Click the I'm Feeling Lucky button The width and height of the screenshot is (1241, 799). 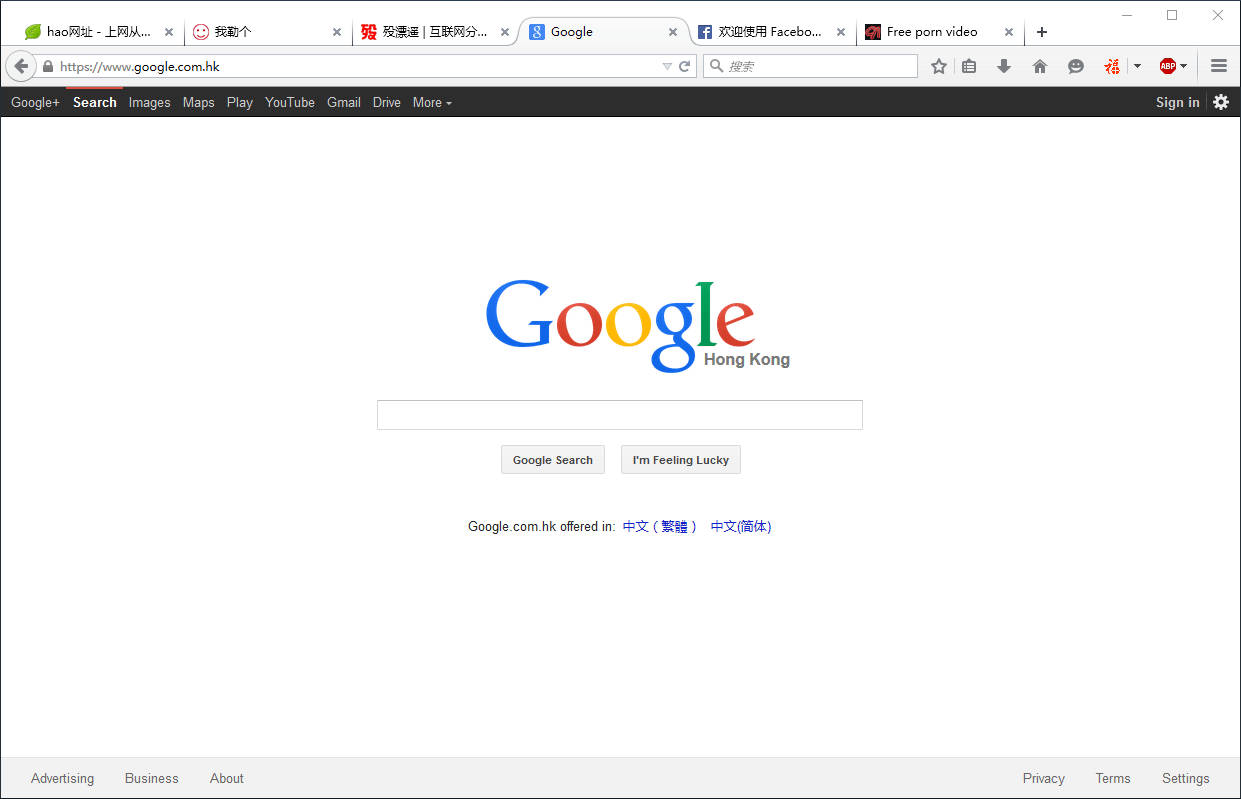[681, 460]
